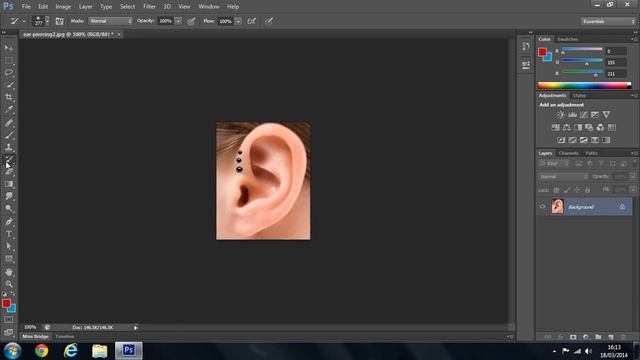Switch to the Swatches tab
This screenshot has height=360, width=640.
(x=567, y=39)
